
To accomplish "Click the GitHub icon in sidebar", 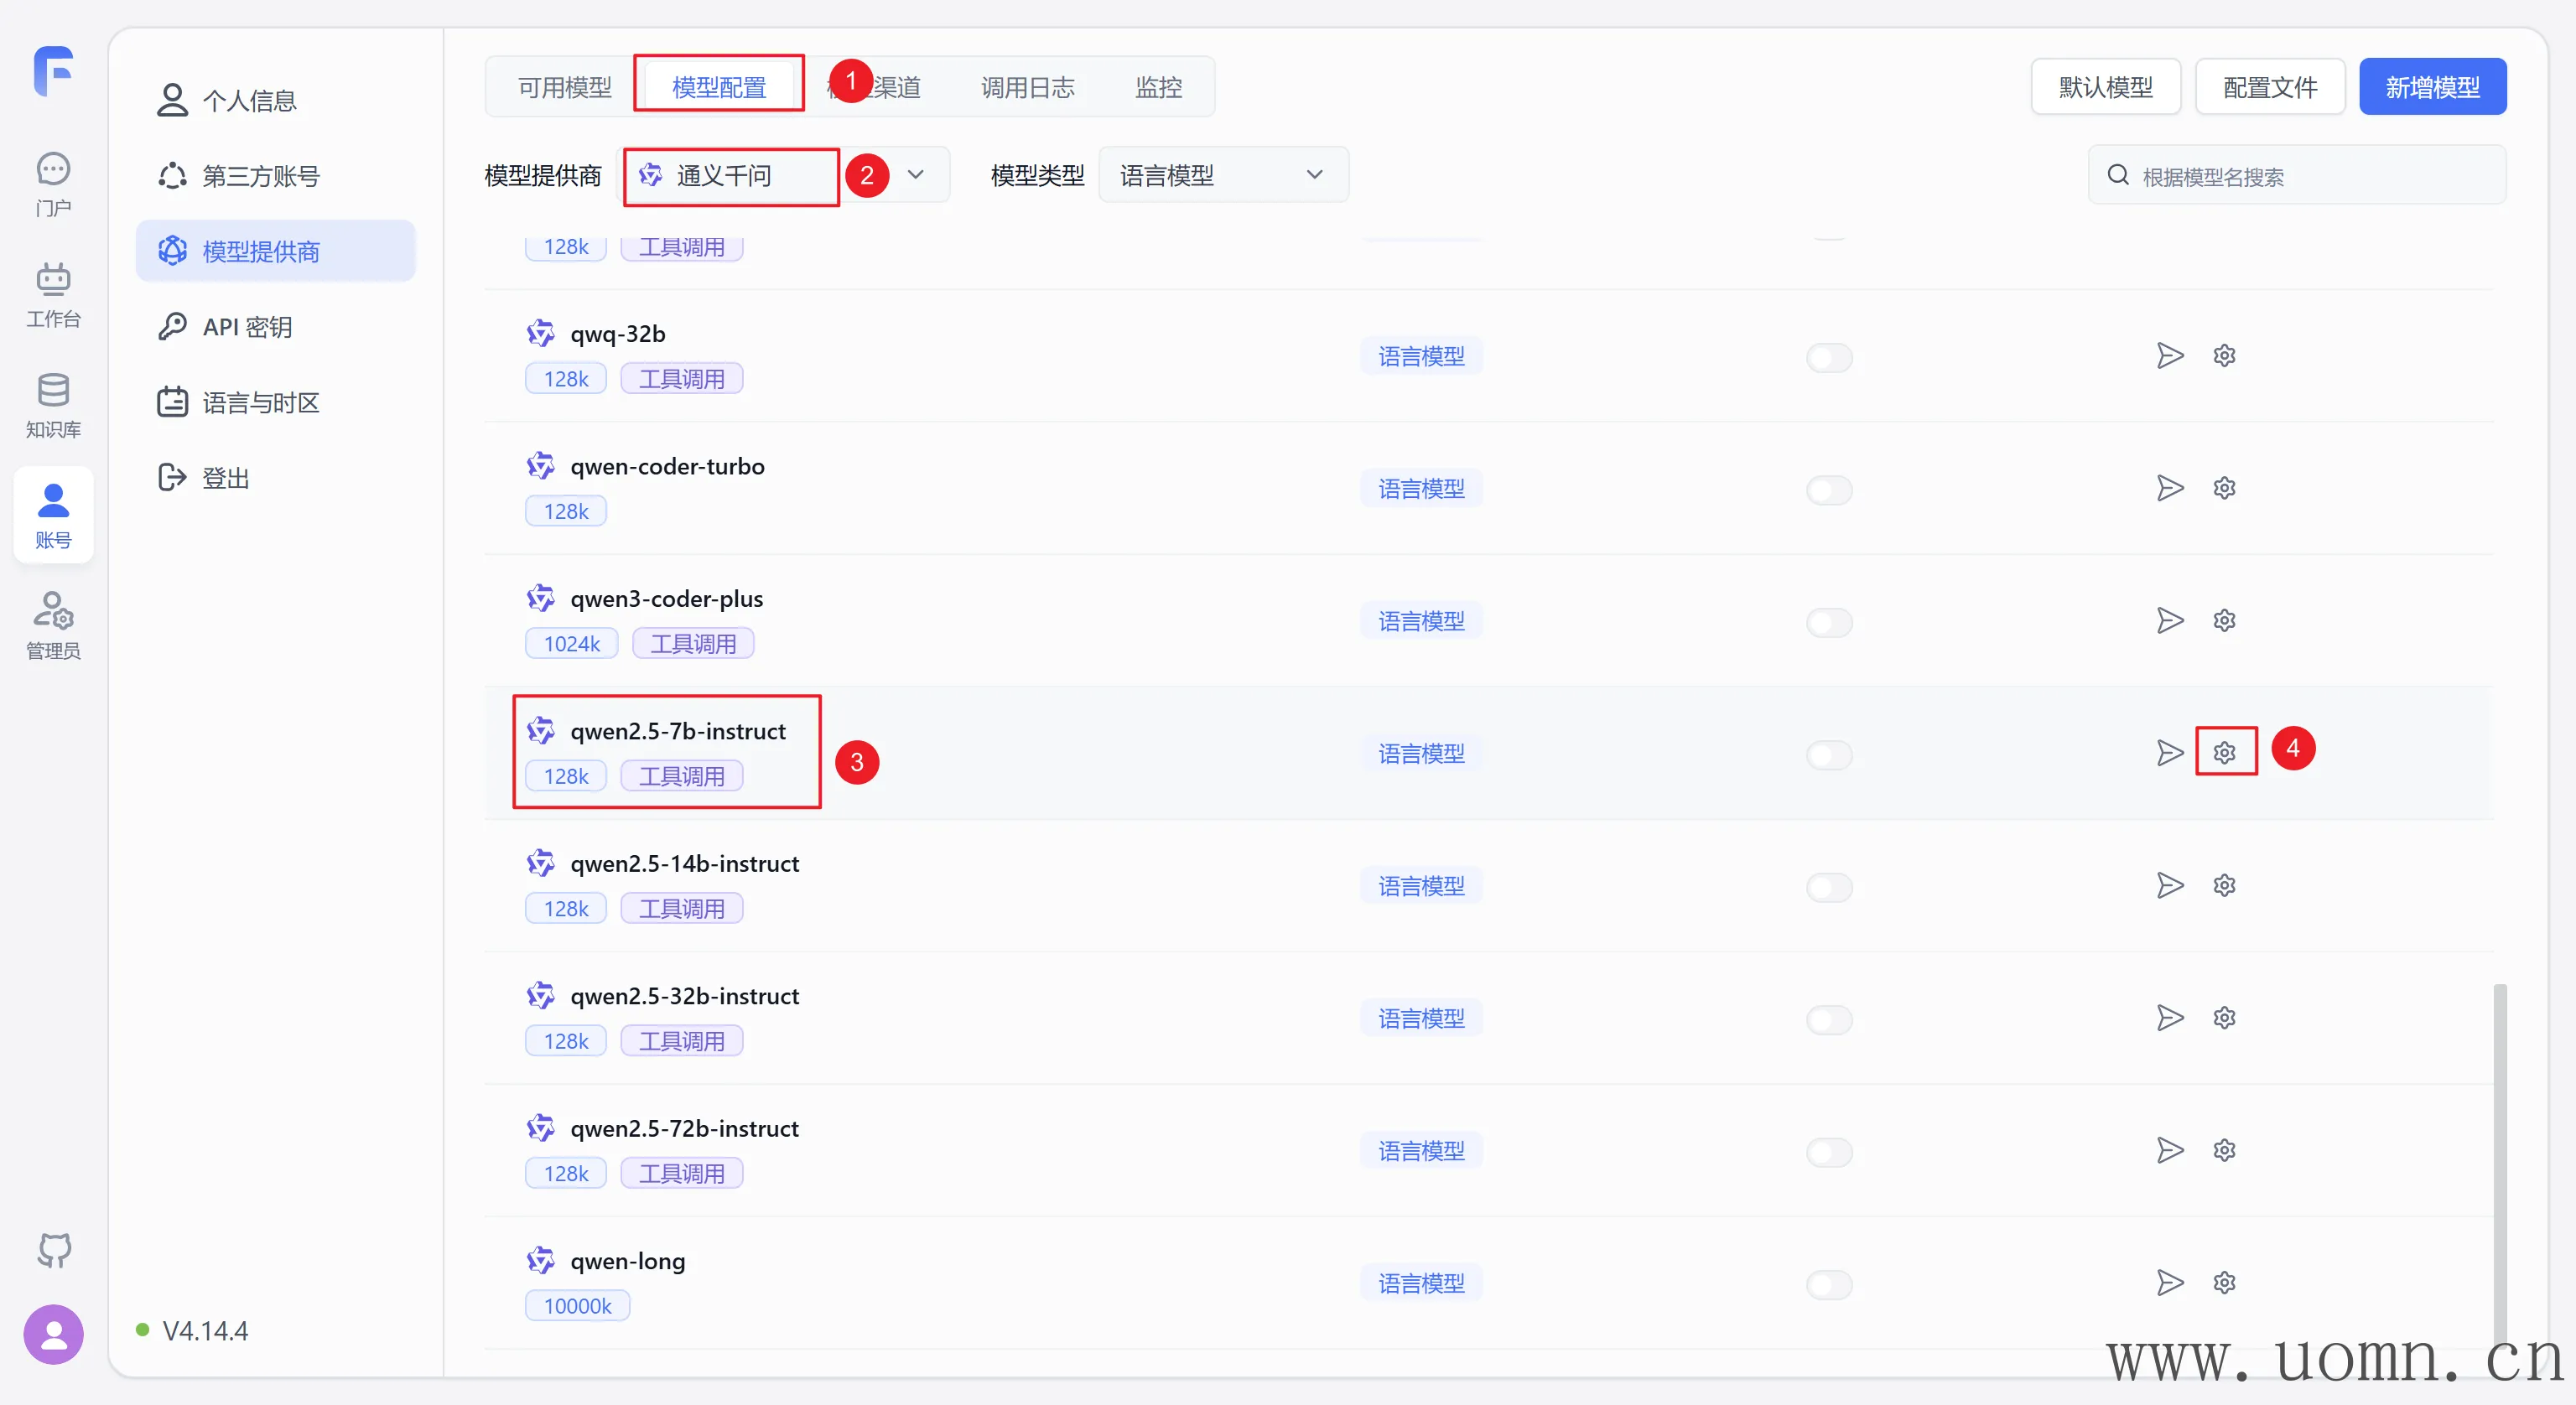I will coord(54,1249).
